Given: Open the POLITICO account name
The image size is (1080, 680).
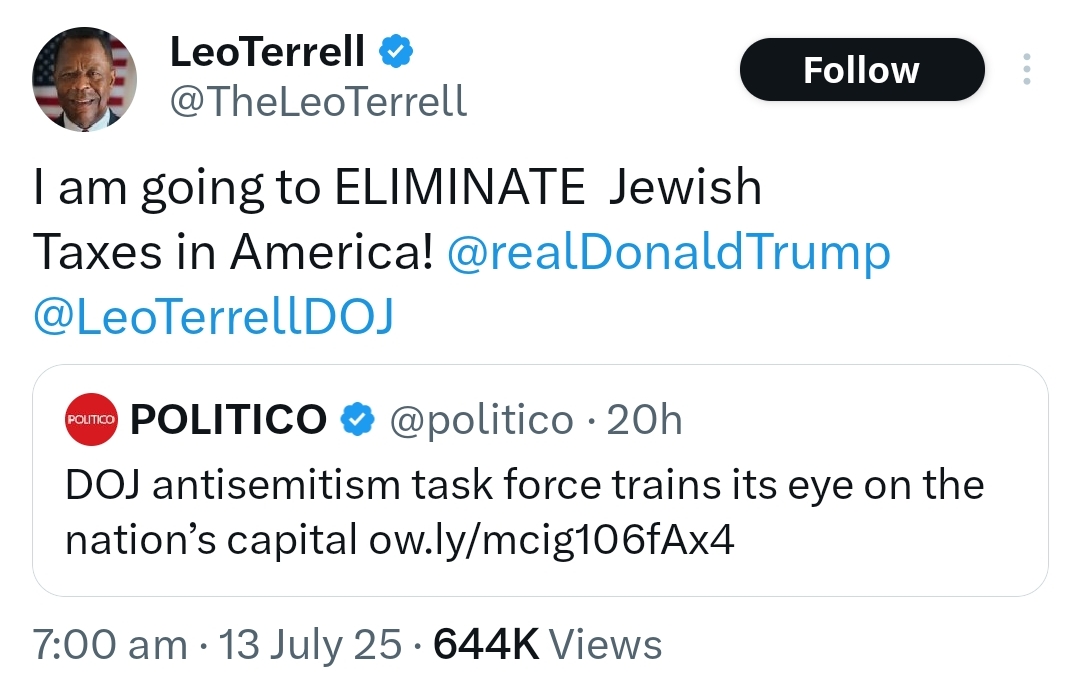Looking at the screenshot, I should (228, 420).
